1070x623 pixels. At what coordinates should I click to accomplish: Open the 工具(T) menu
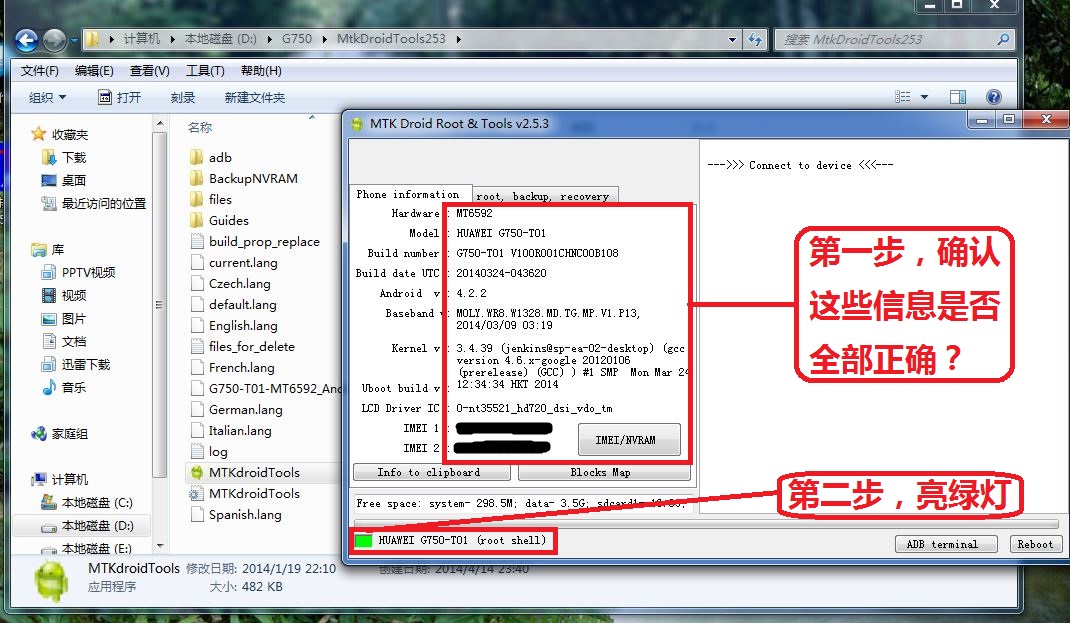click(205, 70)
